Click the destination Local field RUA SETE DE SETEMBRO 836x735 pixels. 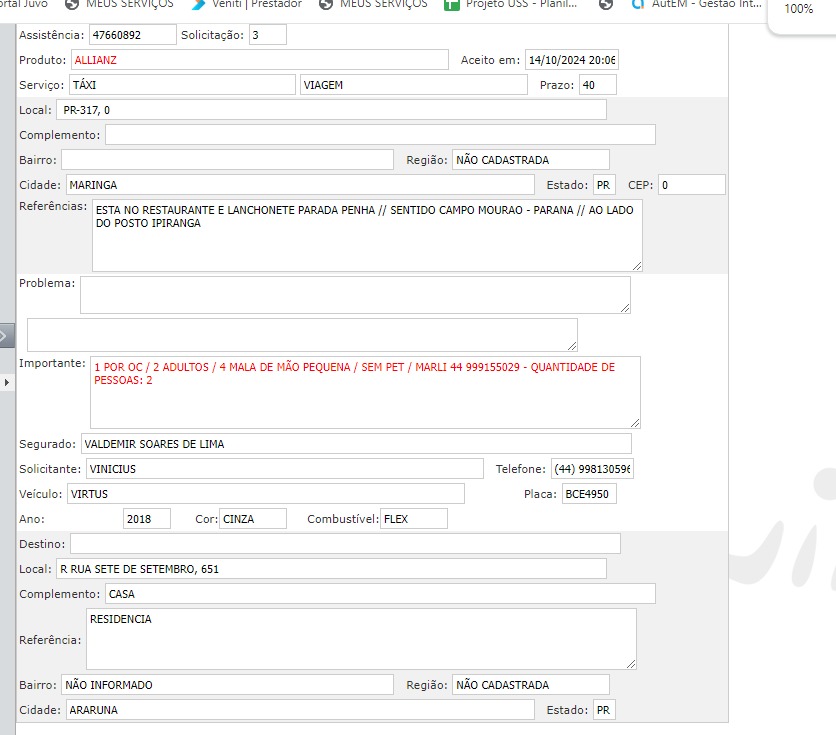point(331,569)
